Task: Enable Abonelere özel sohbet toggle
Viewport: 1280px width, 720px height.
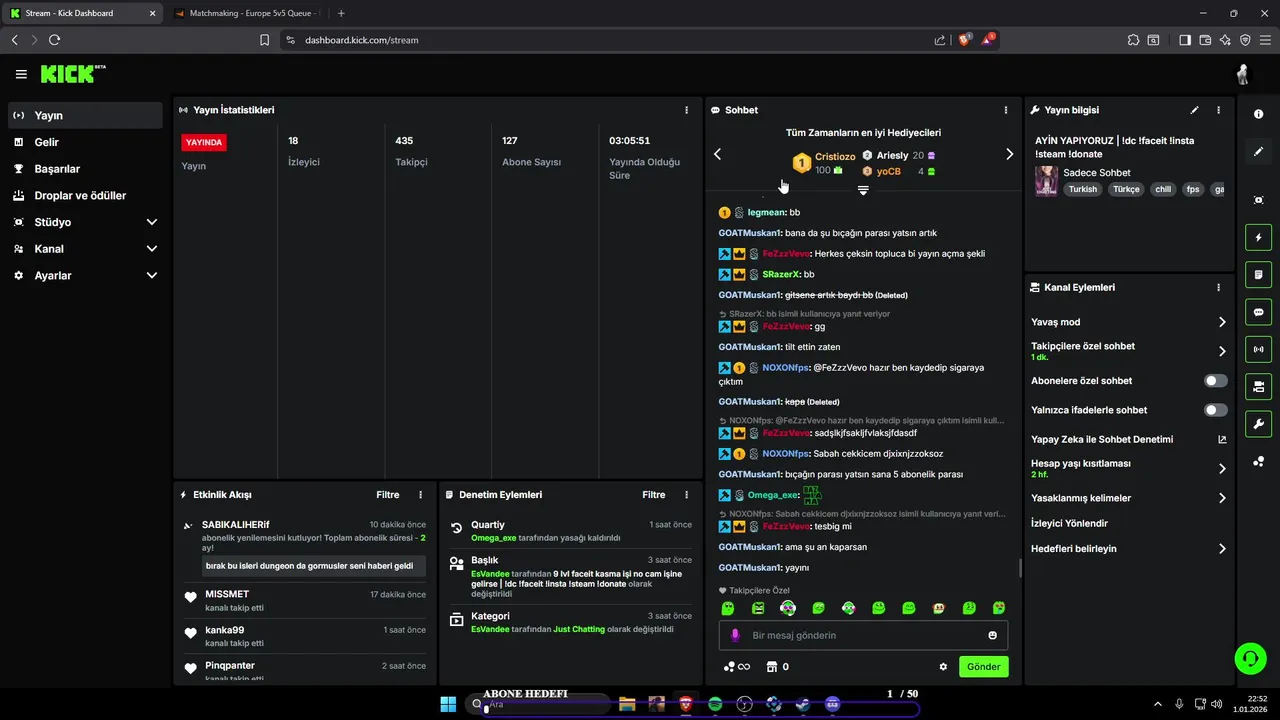Action: coord(1216,381)
